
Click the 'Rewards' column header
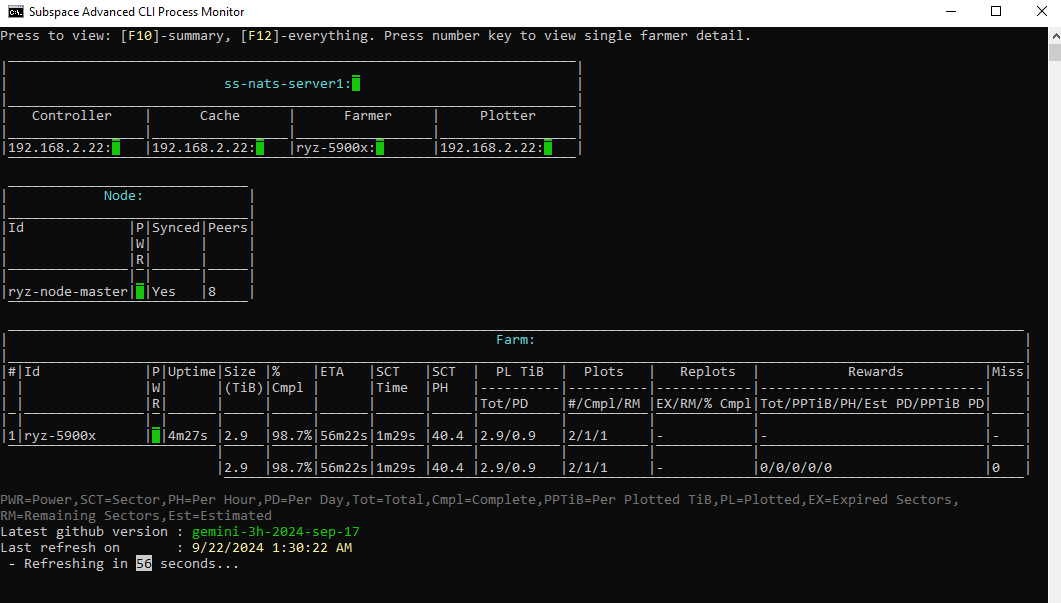tap(876, 372)
